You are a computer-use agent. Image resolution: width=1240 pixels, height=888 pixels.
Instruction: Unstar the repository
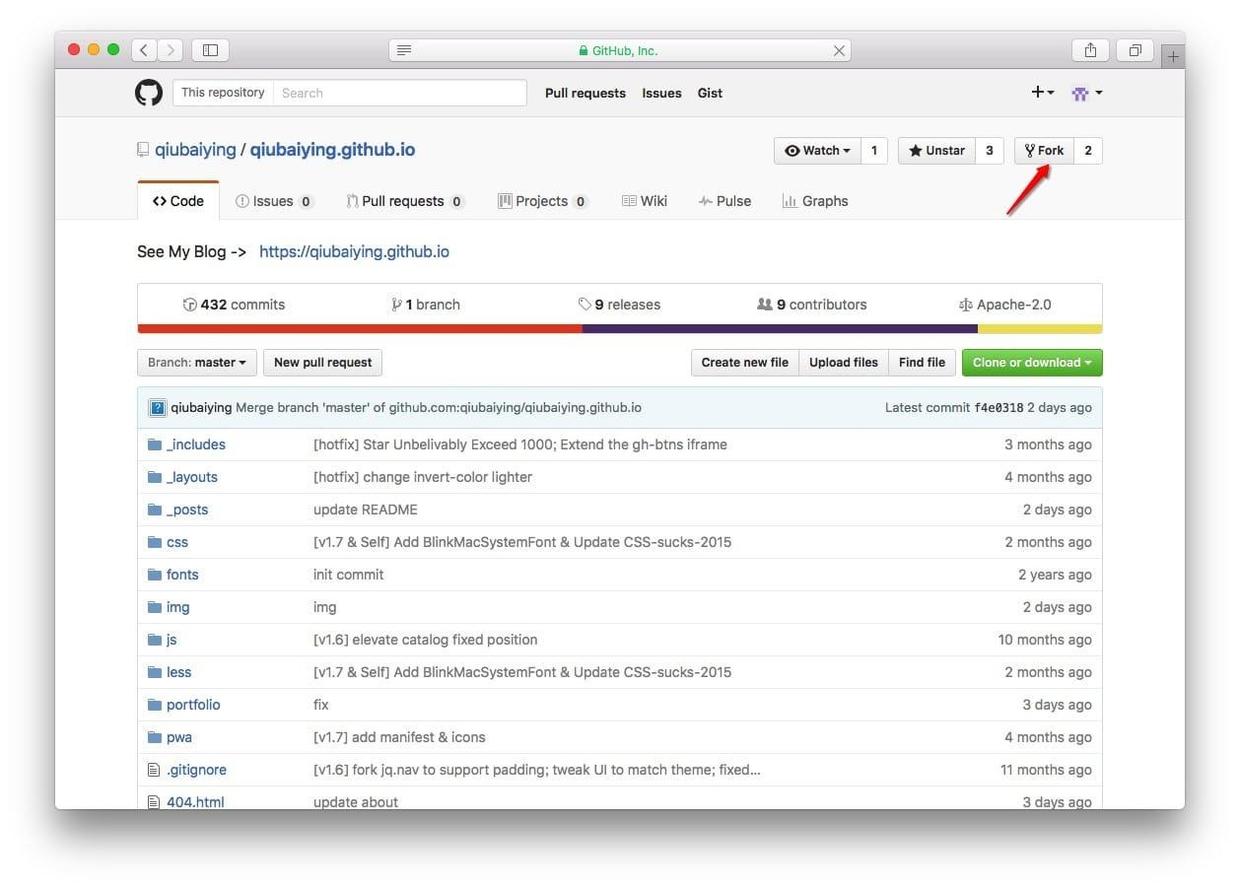coord(936,151)
